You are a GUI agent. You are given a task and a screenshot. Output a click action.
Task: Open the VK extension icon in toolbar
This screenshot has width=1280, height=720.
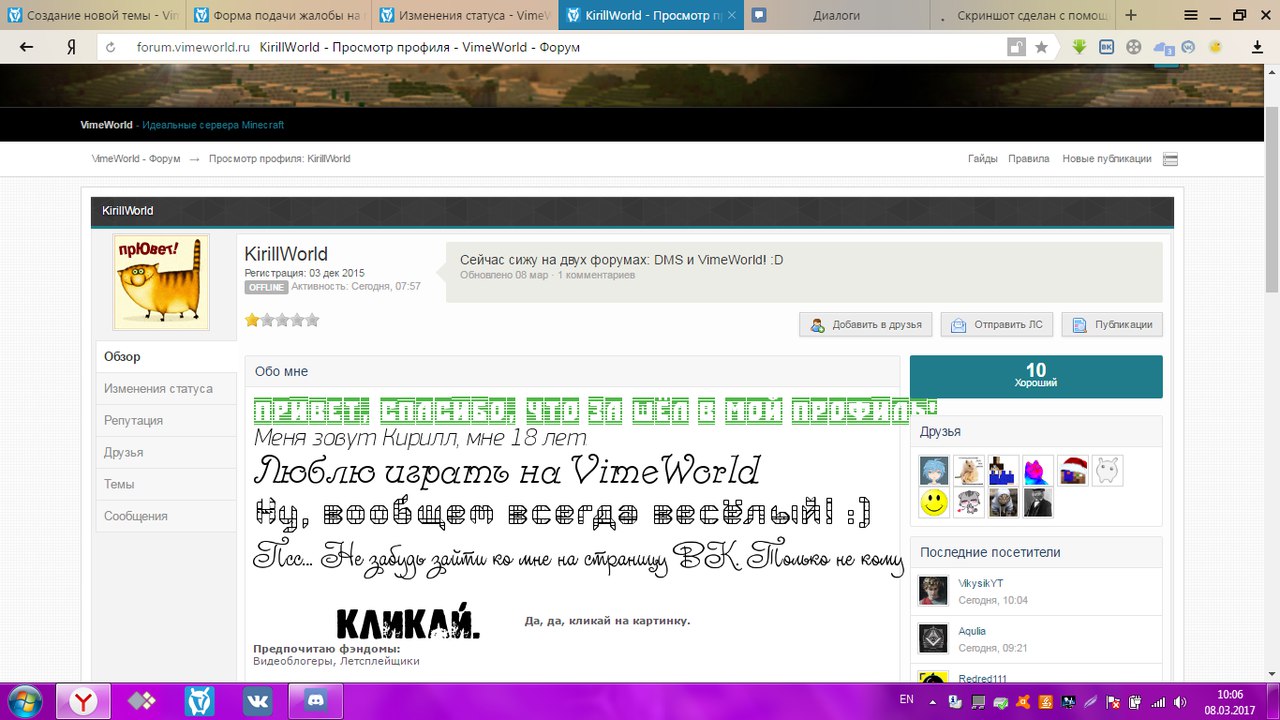[x=1107, y=47]
